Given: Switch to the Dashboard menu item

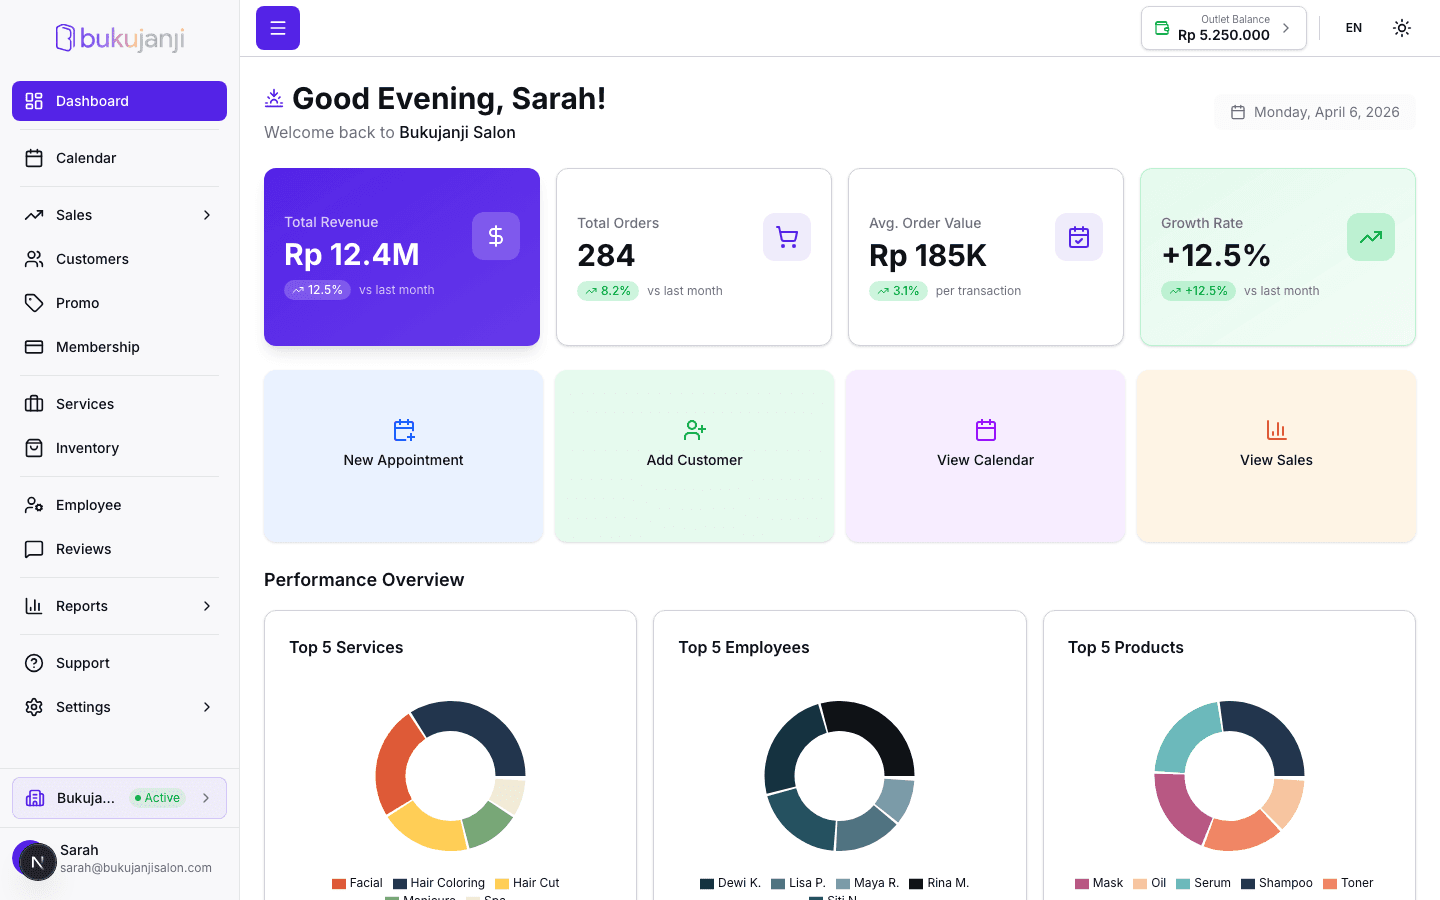Looking at the screenshot, I should click(x=92, y=101).
